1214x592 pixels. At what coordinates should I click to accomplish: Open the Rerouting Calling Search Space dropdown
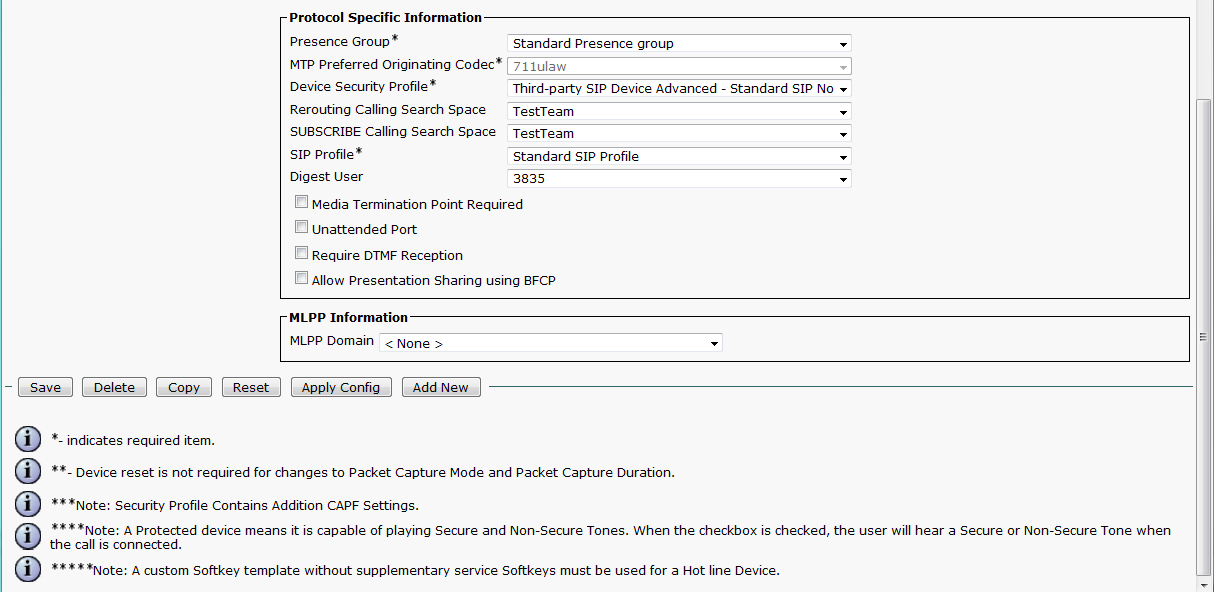point(679,112)
